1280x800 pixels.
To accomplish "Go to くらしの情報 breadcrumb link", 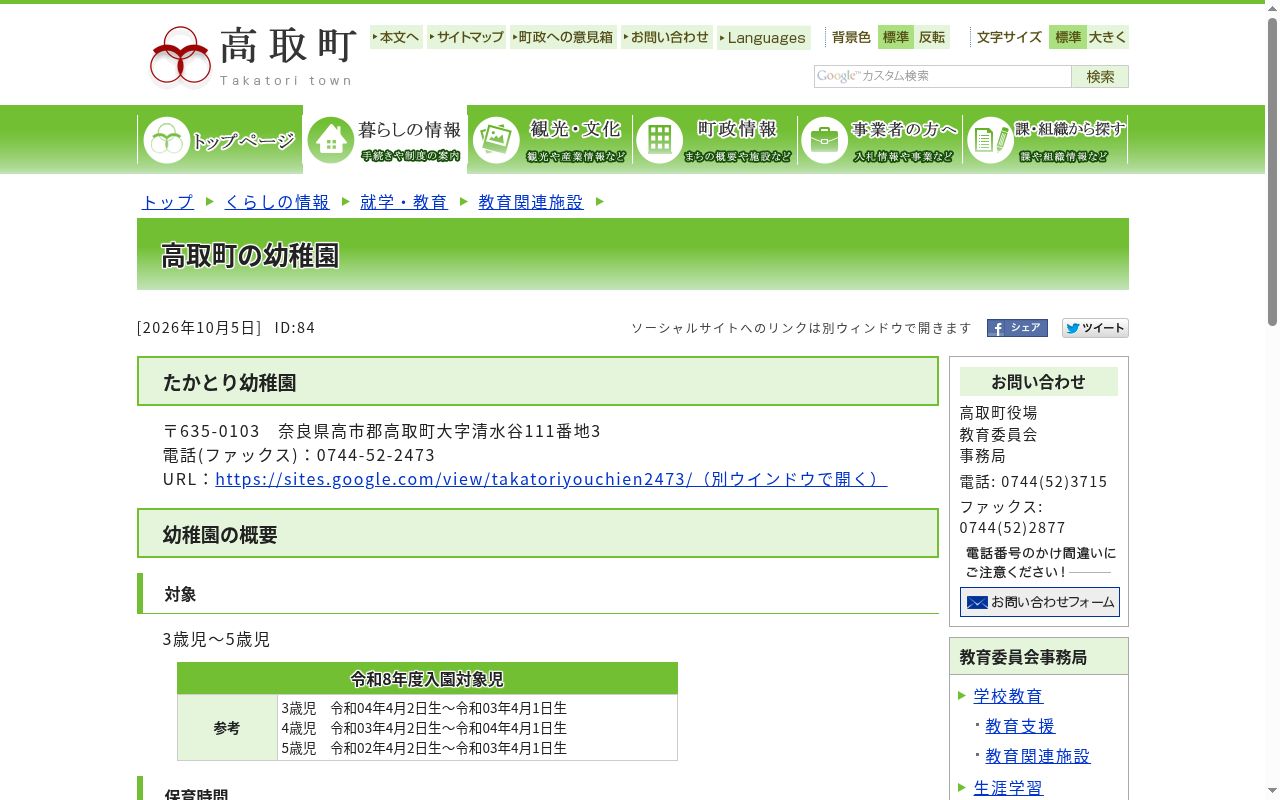I will click(x=277, y=202).
